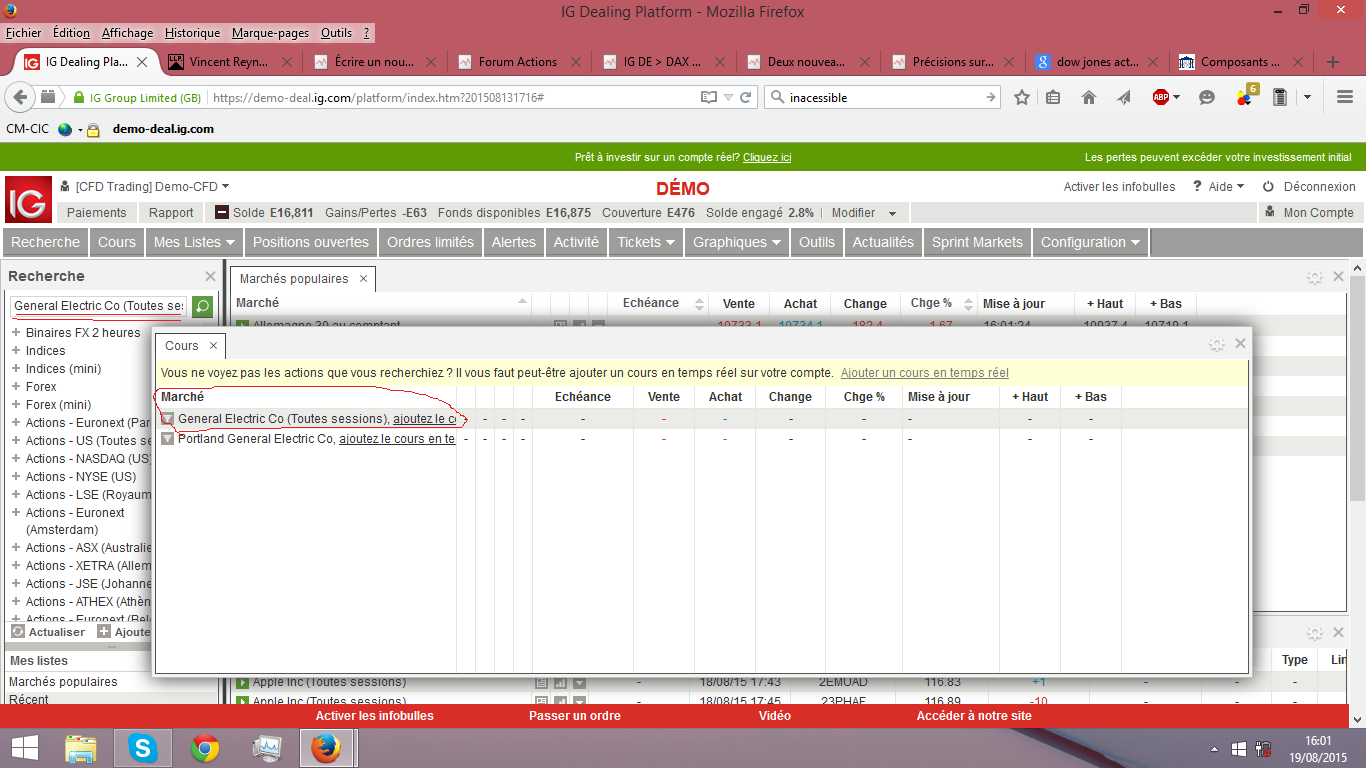The image size is (1366, 768).
Task: Open the Firefox home page icon
Action: tap(1089, 97)
